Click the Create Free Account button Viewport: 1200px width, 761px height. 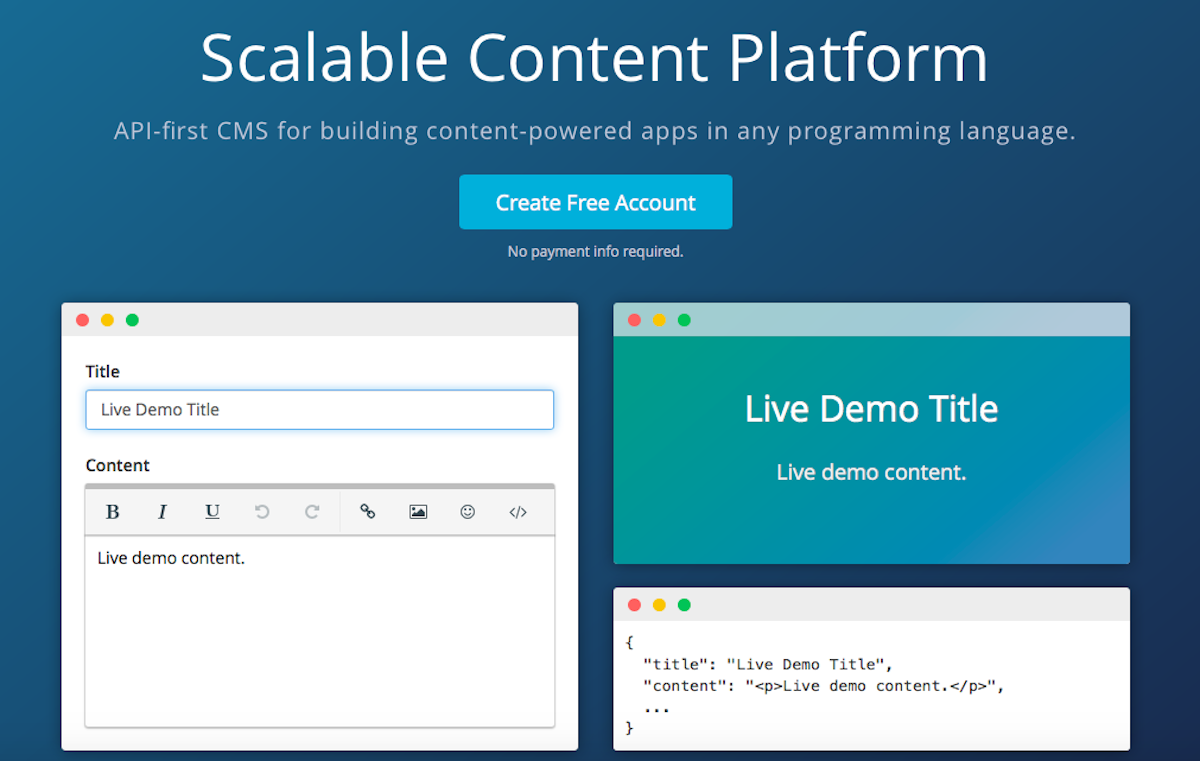click(x=595, y=202)
